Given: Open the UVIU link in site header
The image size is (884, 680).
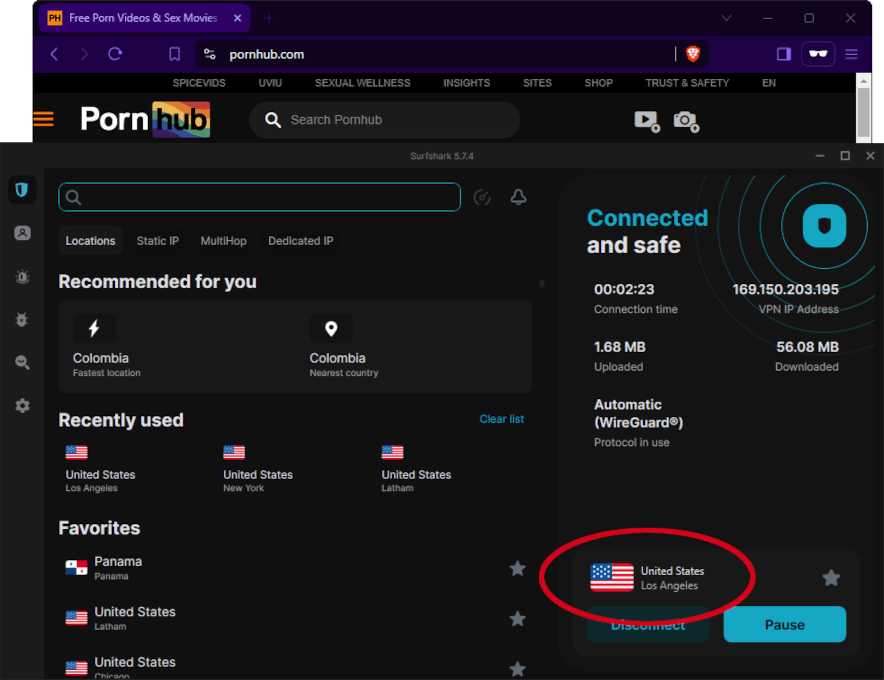Looking at the screenshot, I should (270, 83).
